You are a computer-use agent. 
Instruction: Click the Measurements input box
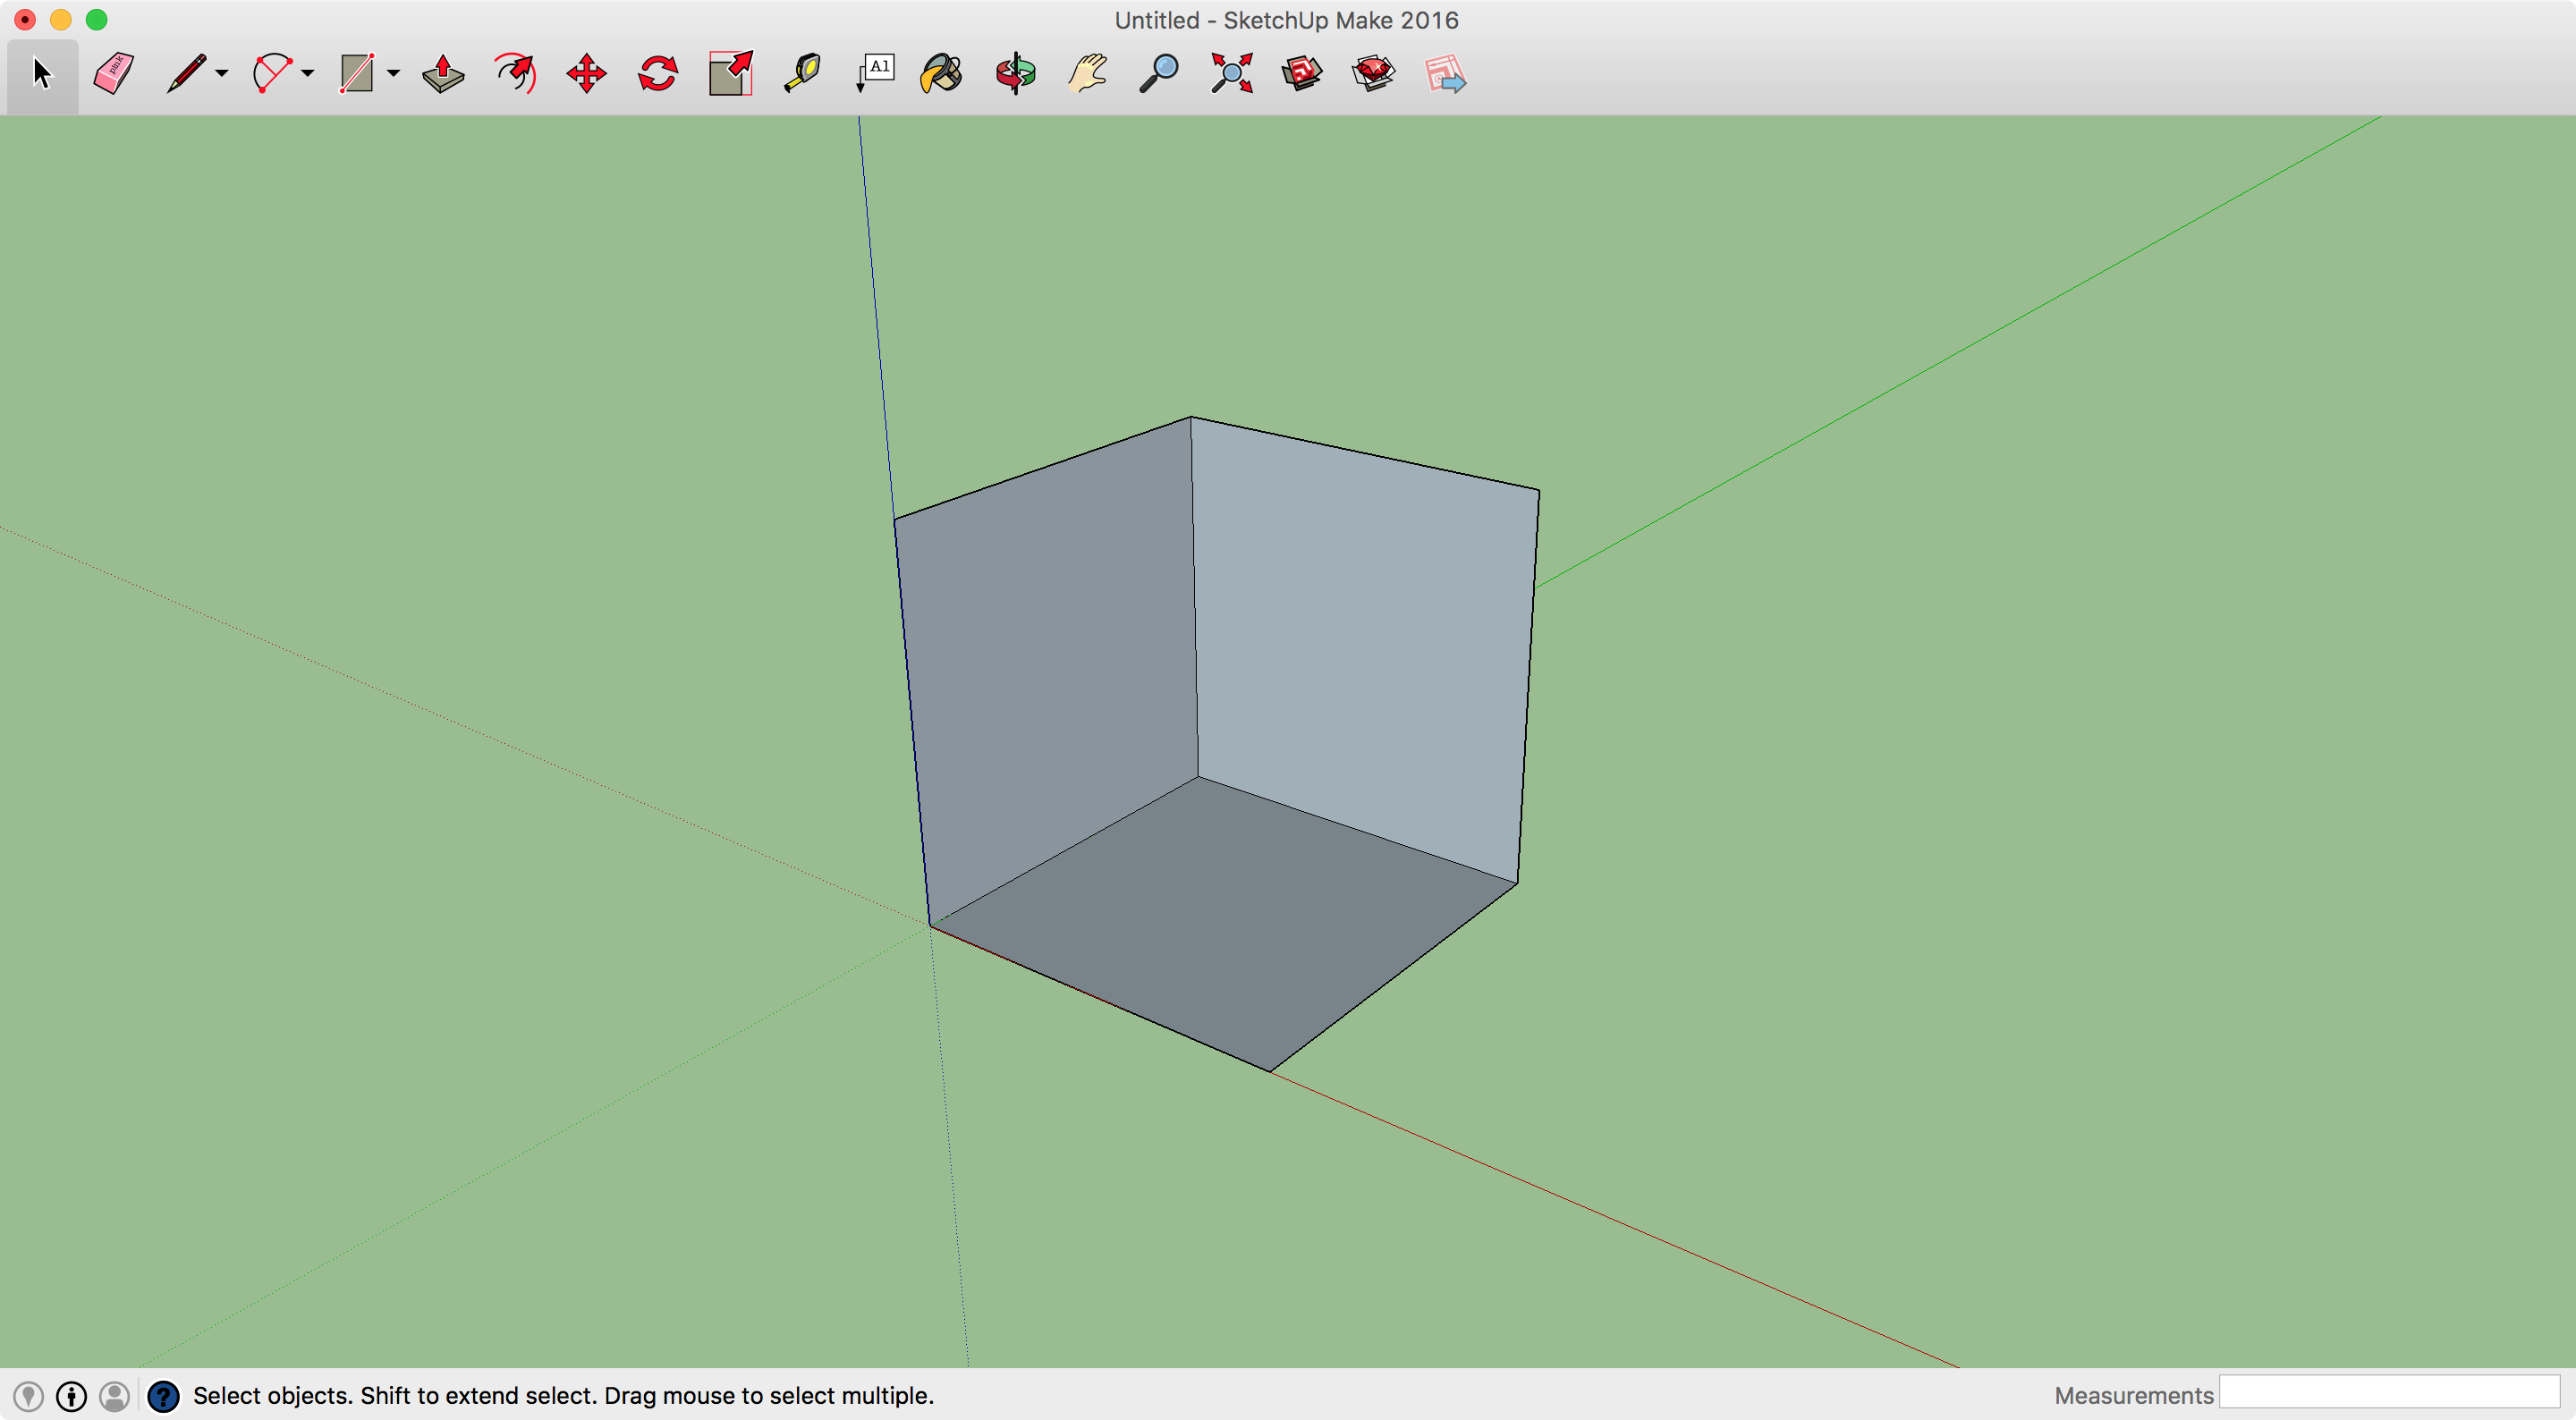coord(2388,1392)
